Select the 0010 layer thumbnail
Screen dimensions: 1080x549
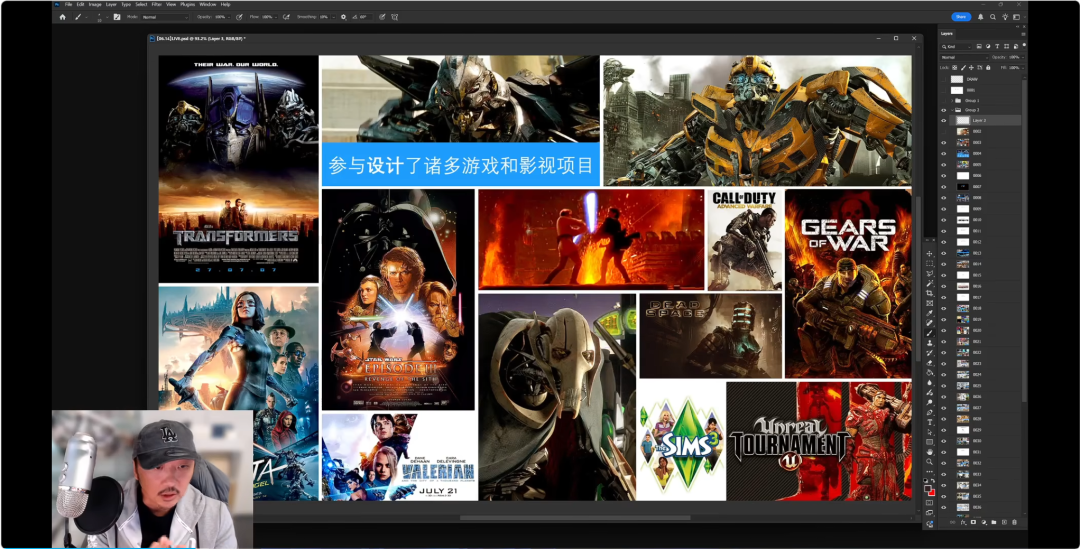[963, 220]
